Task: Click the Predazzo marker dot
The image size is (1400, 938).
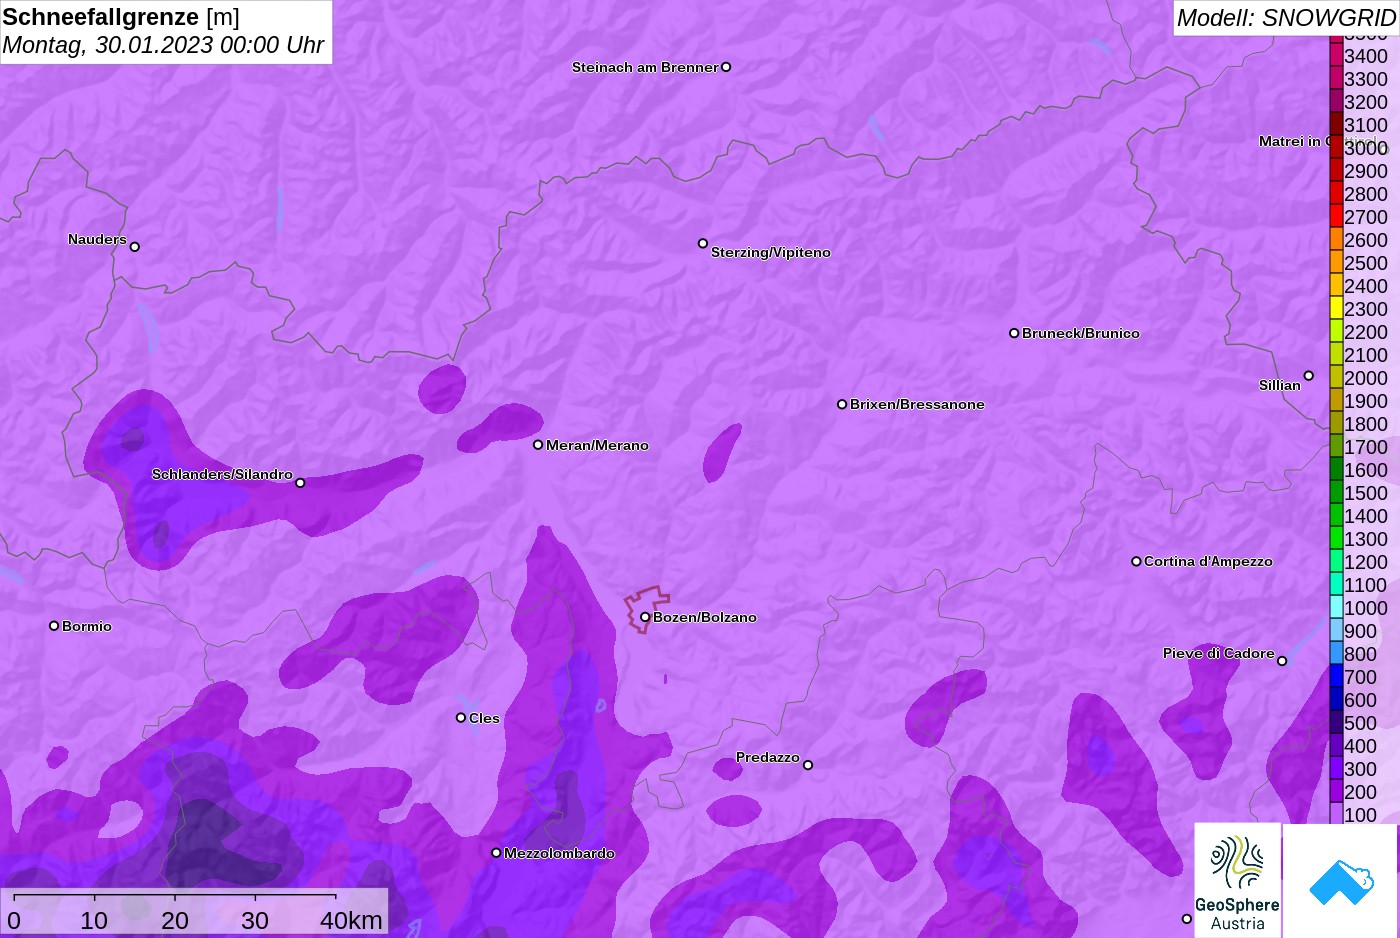Action: click(x=808, y=765)
